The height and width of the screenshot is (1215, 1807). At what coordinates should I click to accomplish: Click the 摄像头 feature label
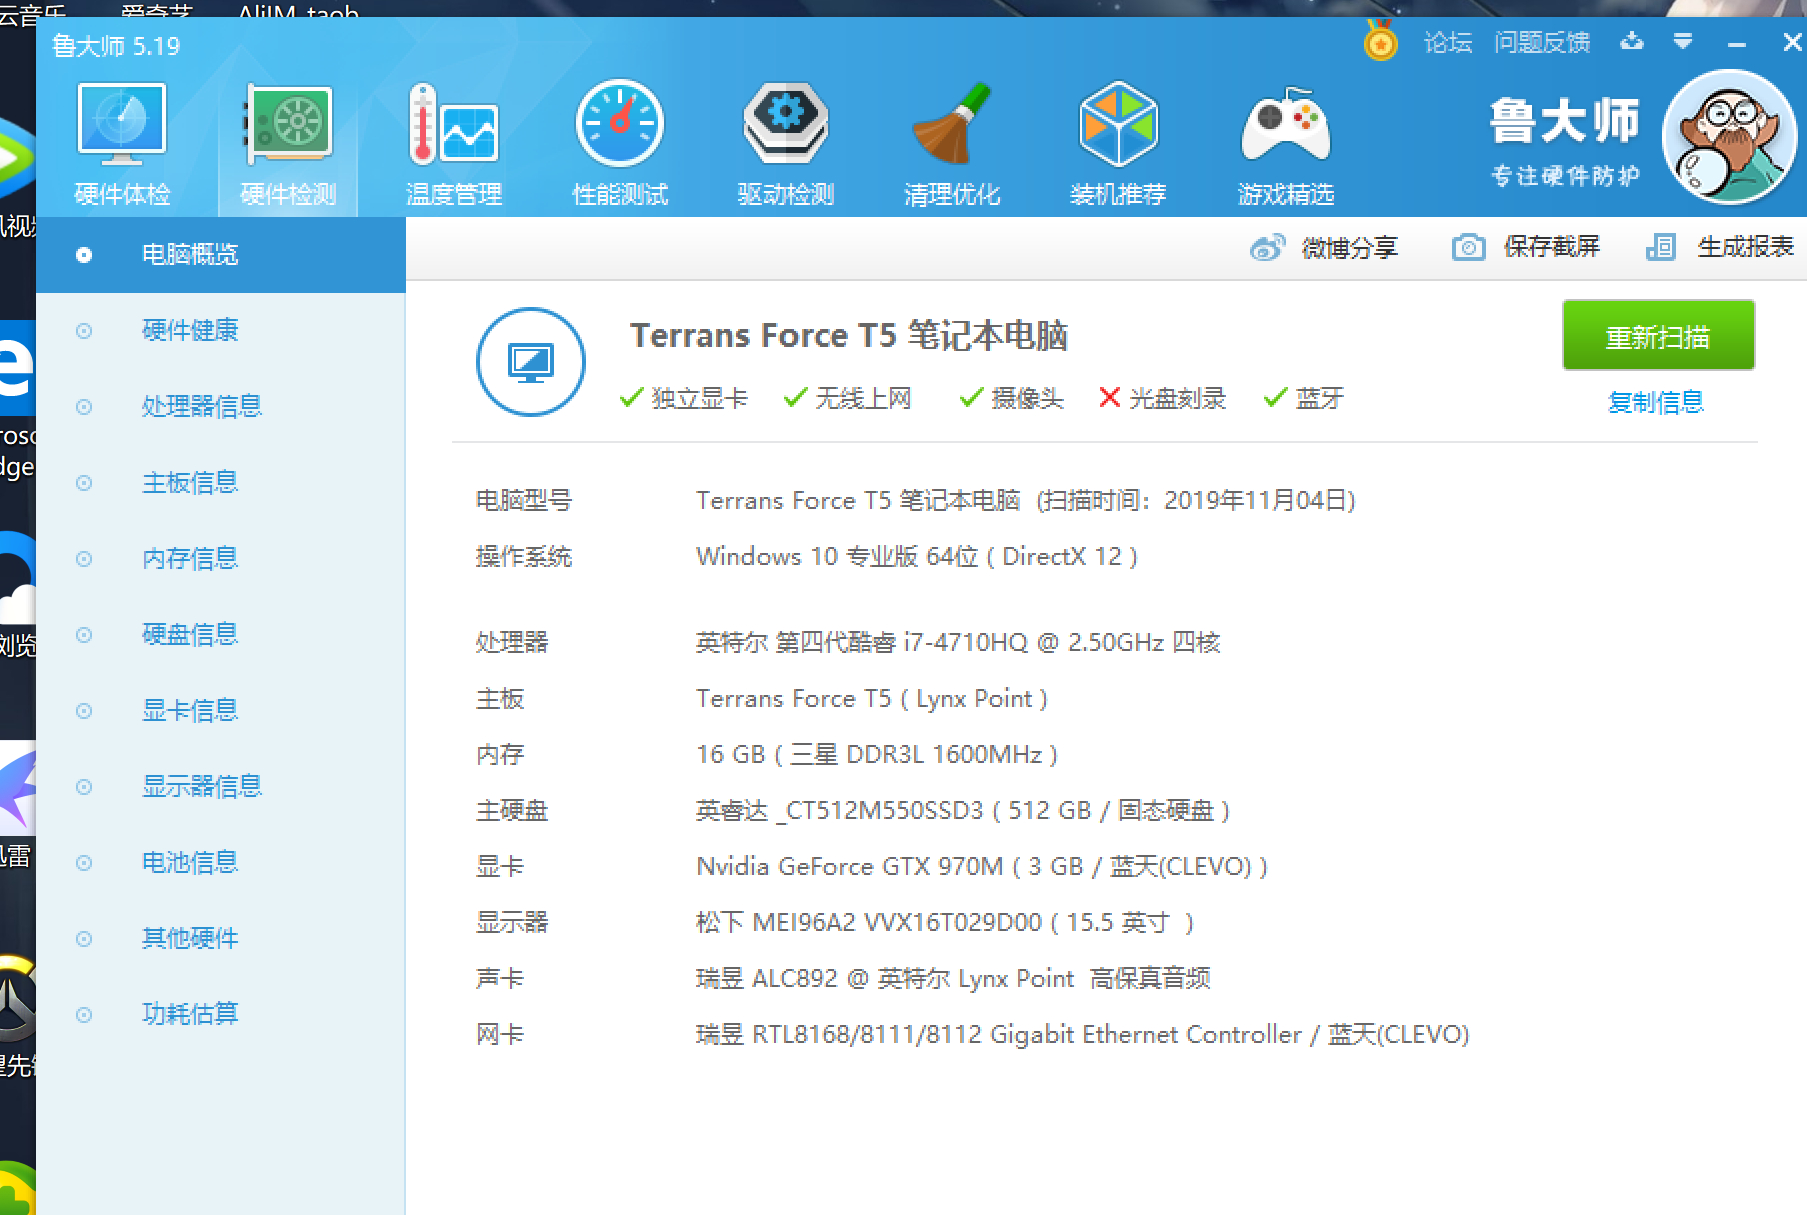point(1028,398)
